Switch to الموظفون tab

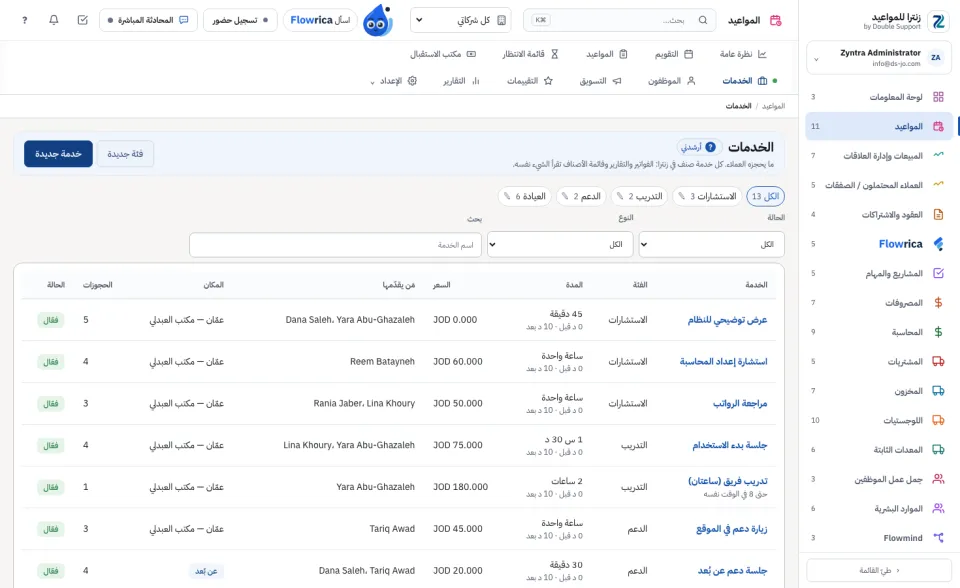pyautogui.click(x=672, y=81)
